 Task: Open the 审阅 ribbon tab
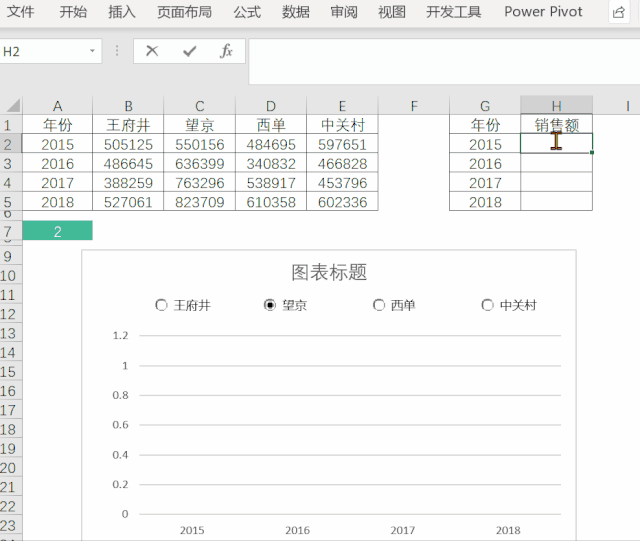click(344, 12)
